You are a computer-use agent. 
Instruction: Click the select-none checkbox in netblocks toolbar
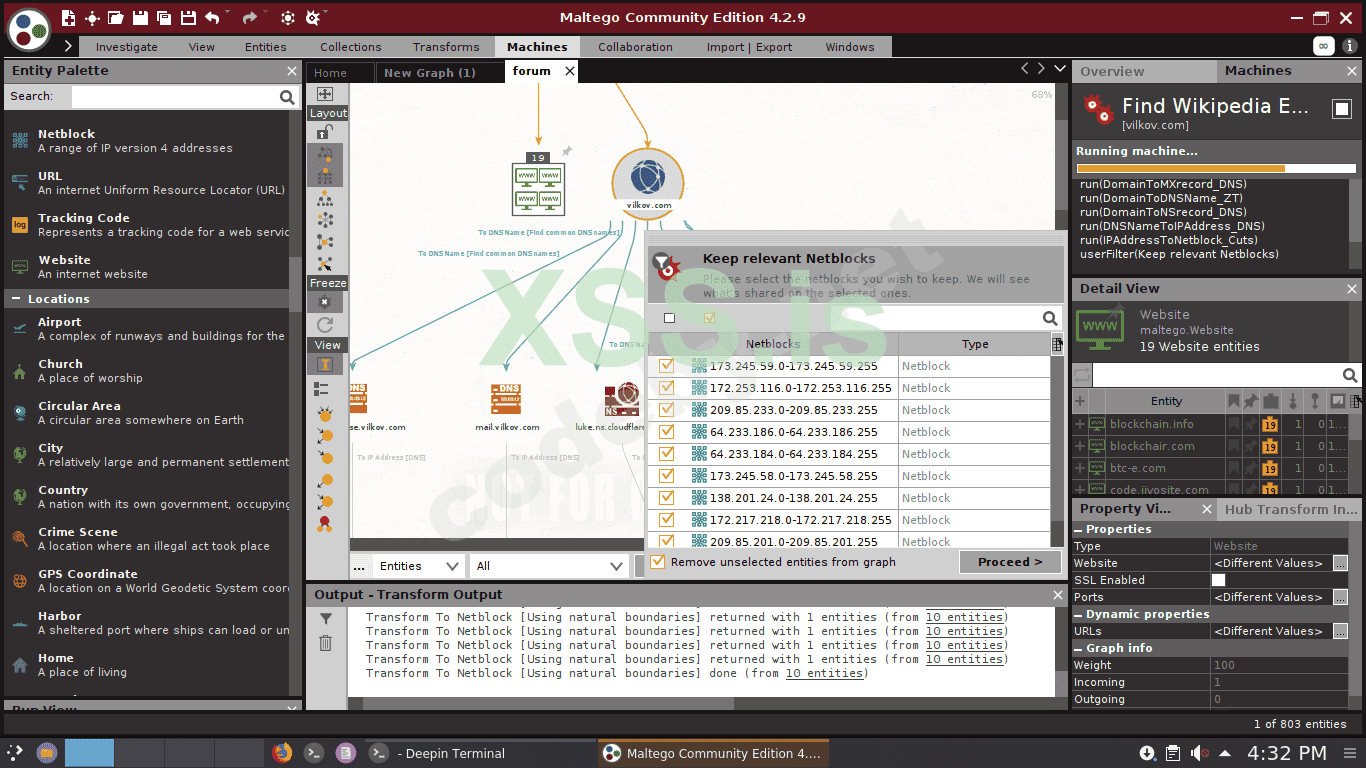click(669, 318)
